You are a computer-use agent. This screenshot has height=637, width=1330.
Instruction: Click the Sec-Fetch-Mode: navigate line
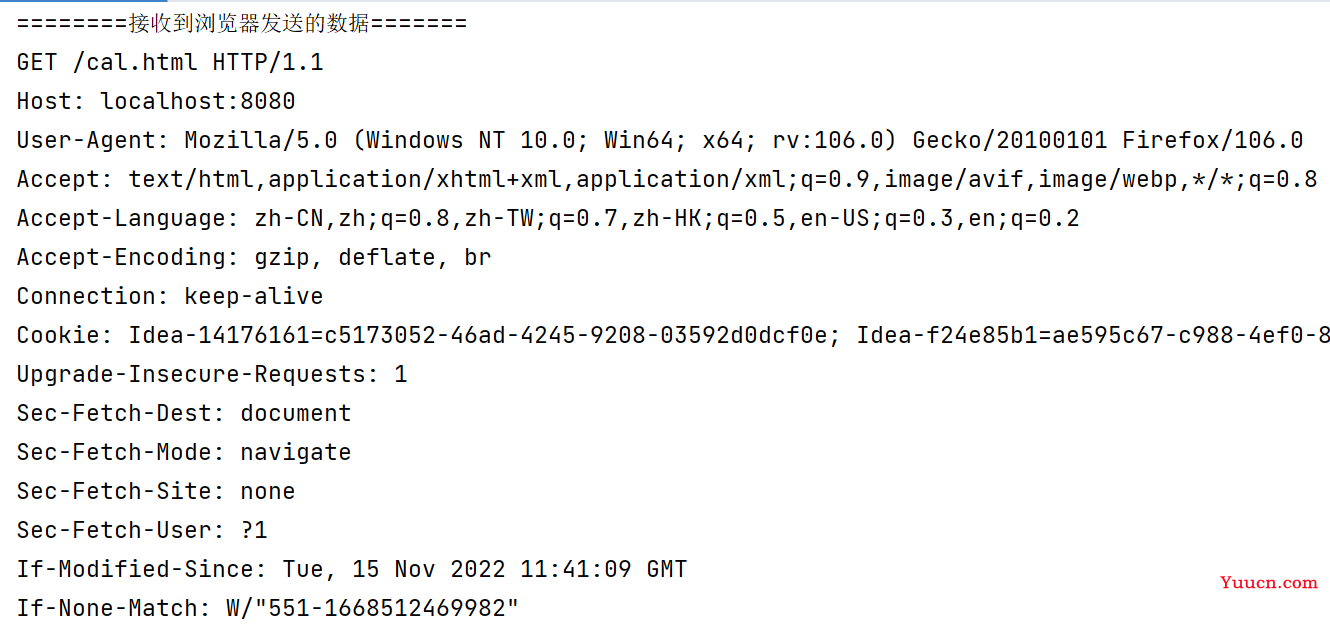pyautogui.click(x=184, y=453)
